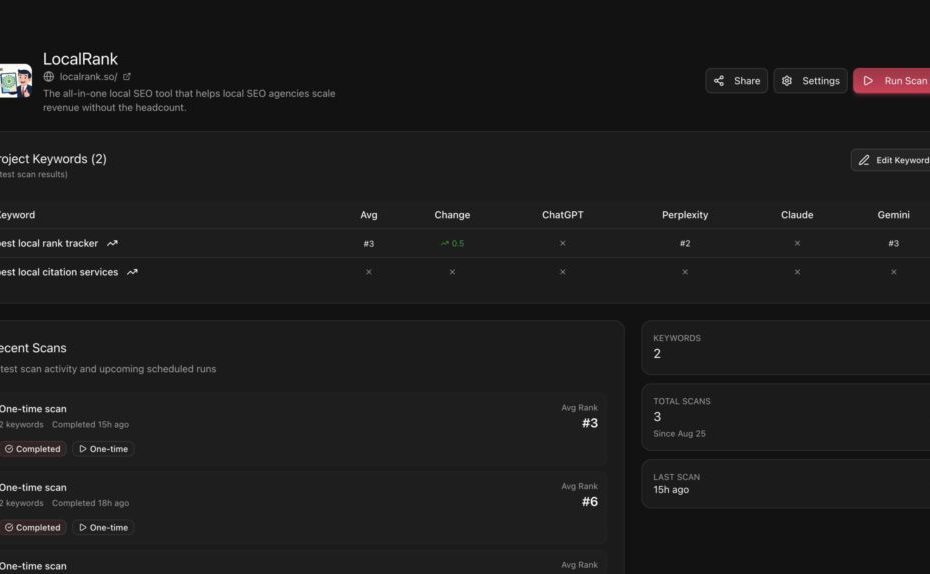The width and height of the screenshot is (930, 574).
Task: Click the Avg Rank #6 value
Action: pyautogui.click(x=590, y=502)
